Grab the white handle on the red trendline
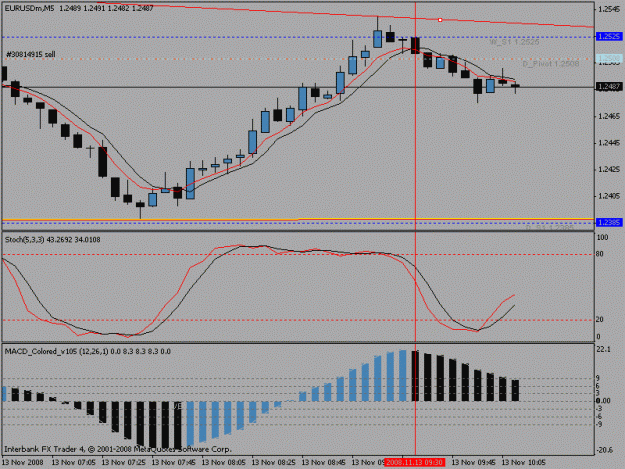 pyautogui.click(x=440, y=20)
